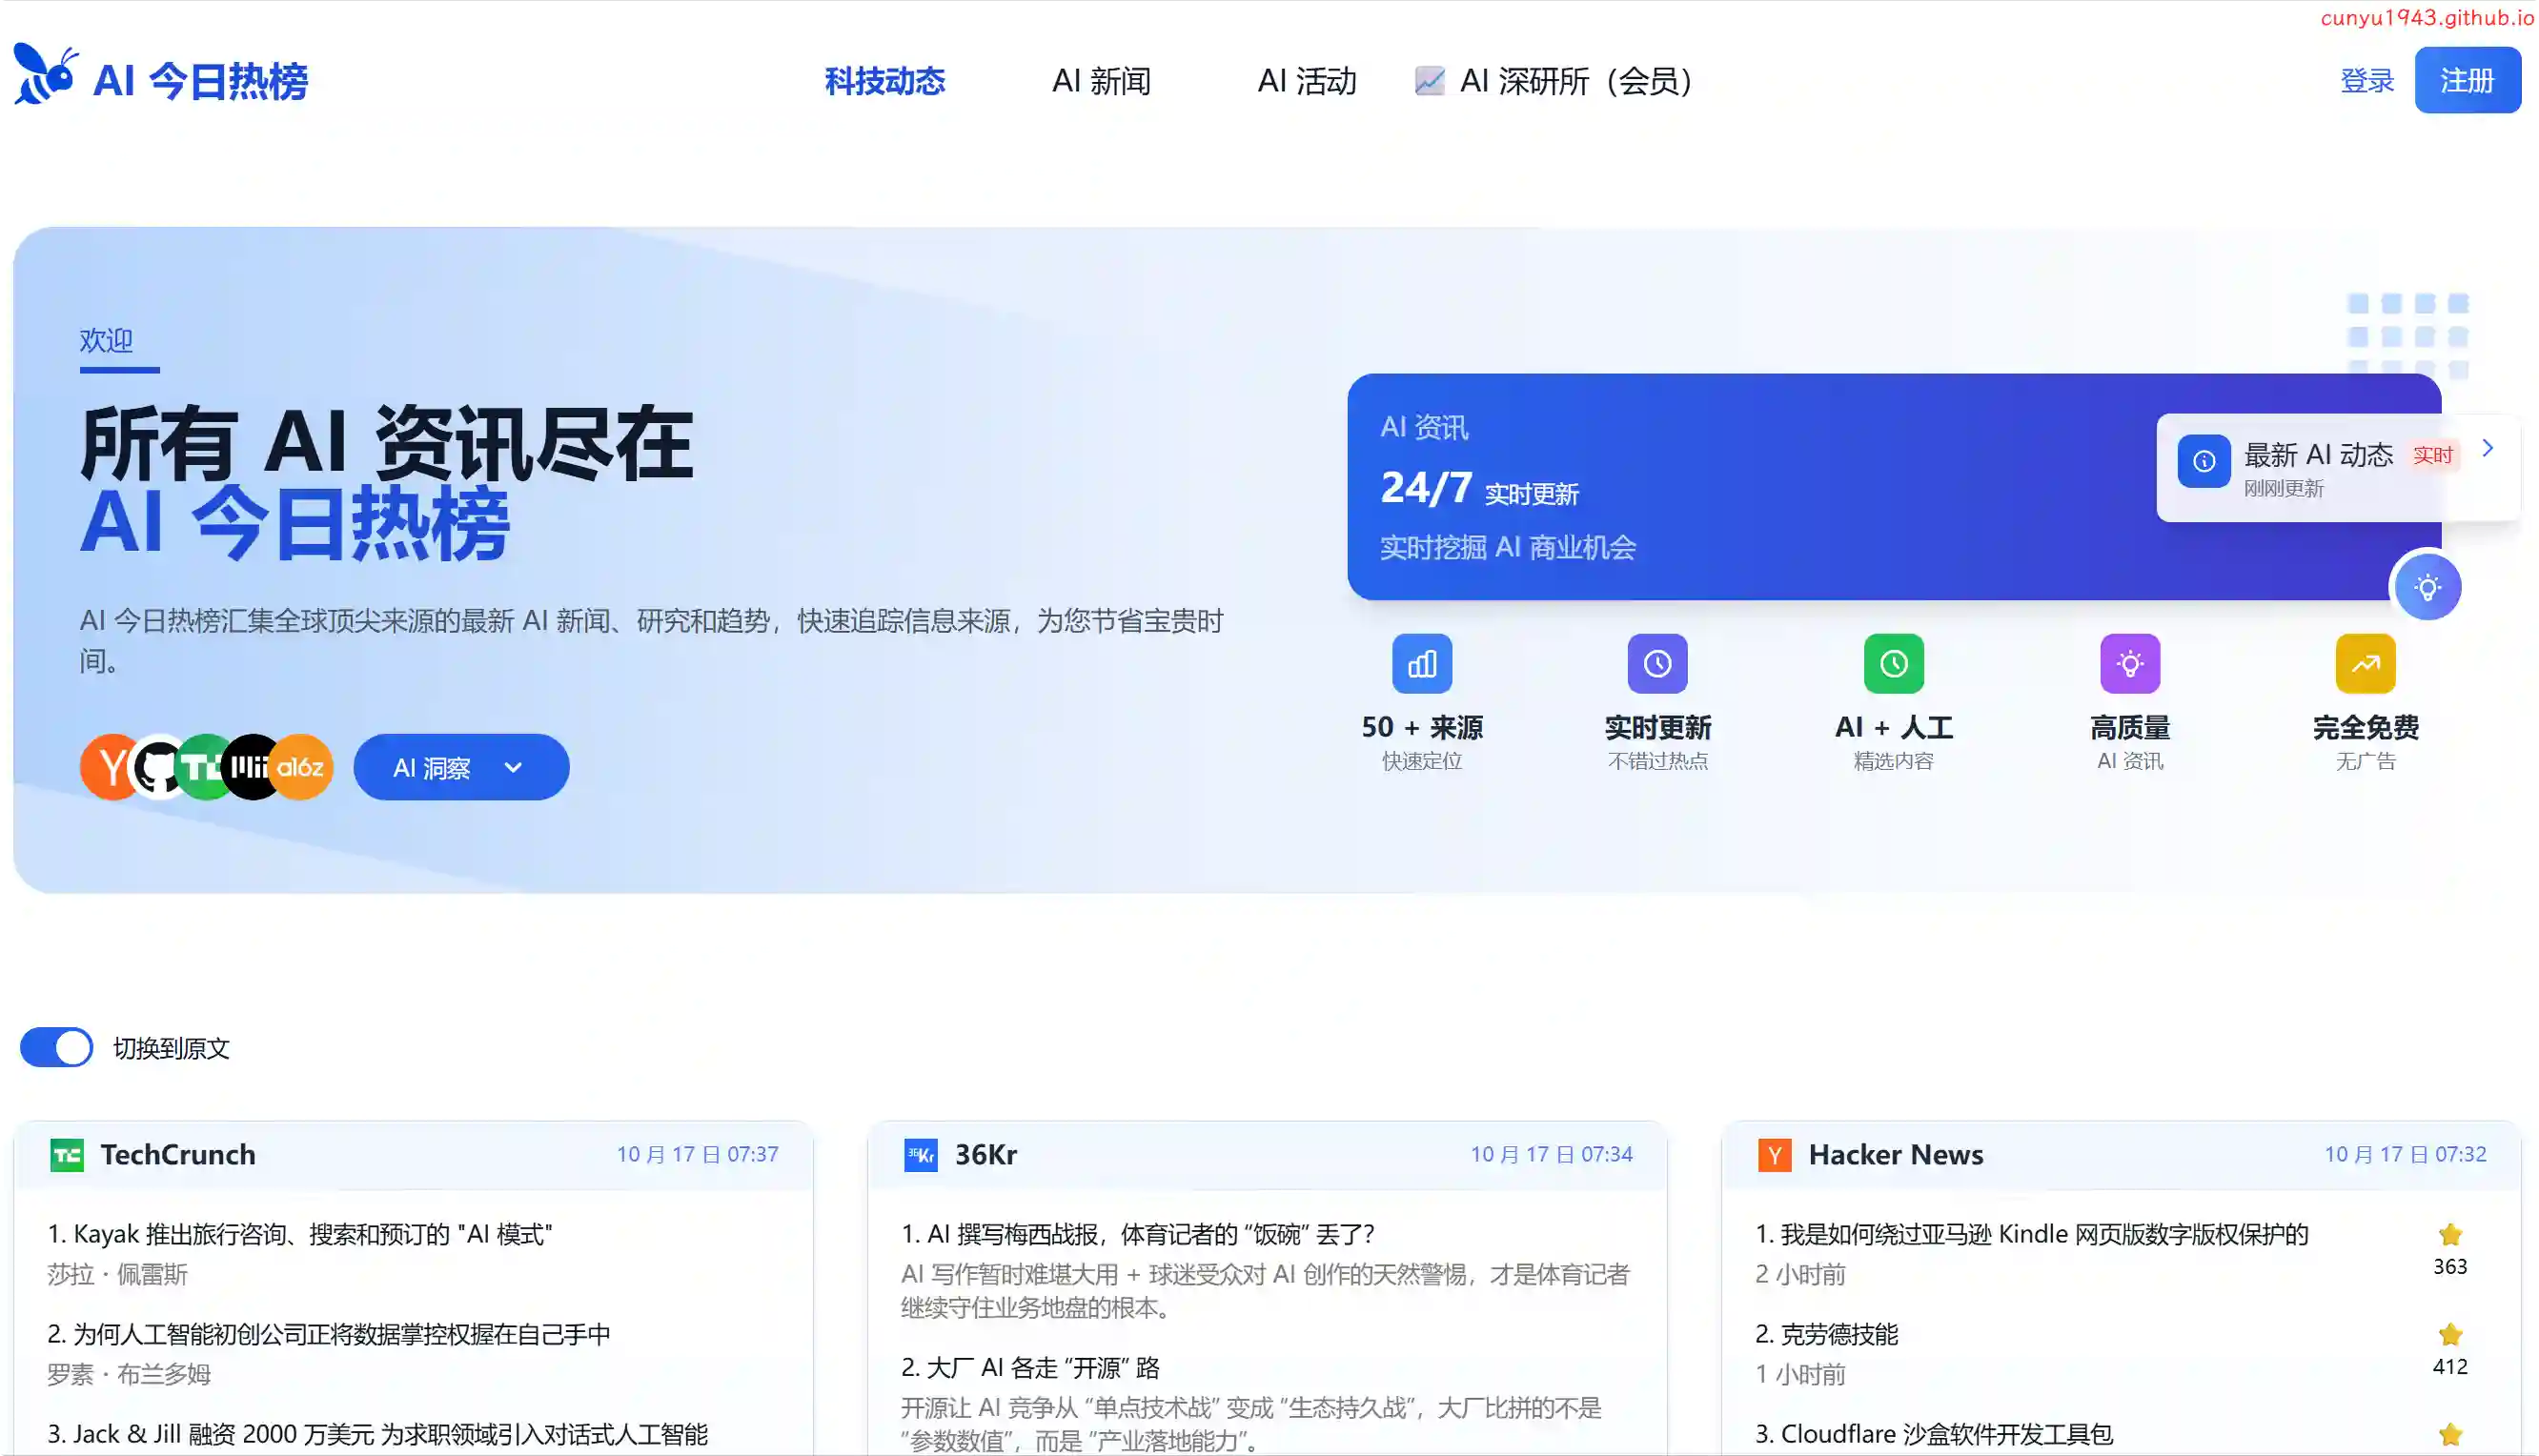Click the star on Kindle post
Image resolution: width=2539 pixels, height=1456 pixels.
[x=2449, y=1234]
